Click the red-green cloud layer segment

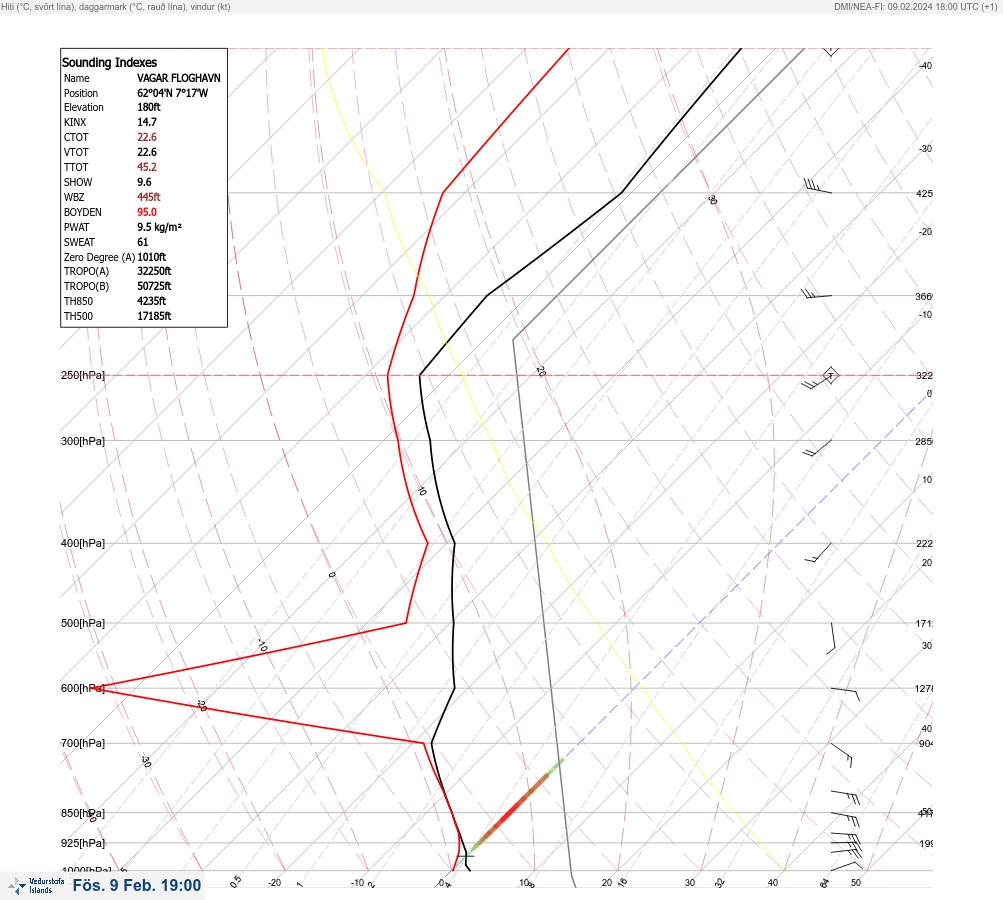point(515,807)
